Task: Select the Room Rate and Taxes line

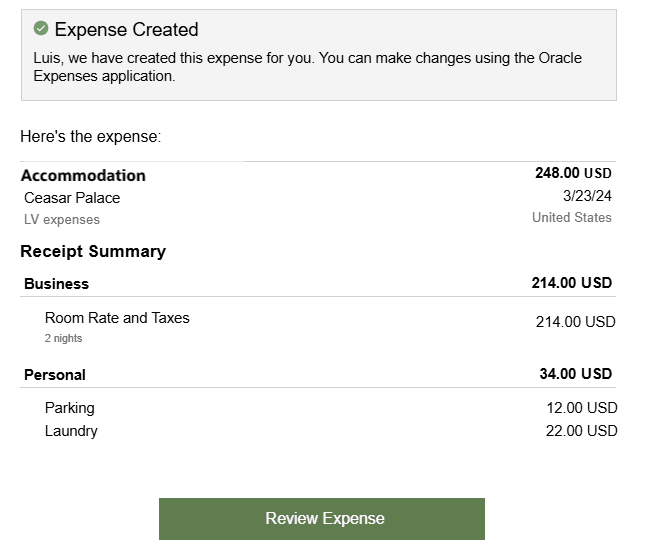Action: tap(117, 318)
